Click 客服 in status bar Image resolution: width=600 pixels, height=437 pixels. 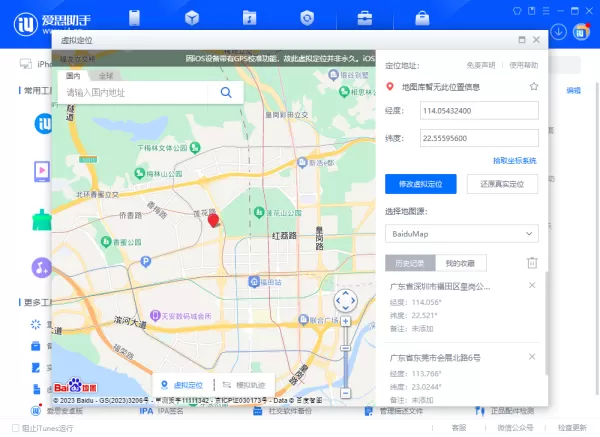(459, 428)
